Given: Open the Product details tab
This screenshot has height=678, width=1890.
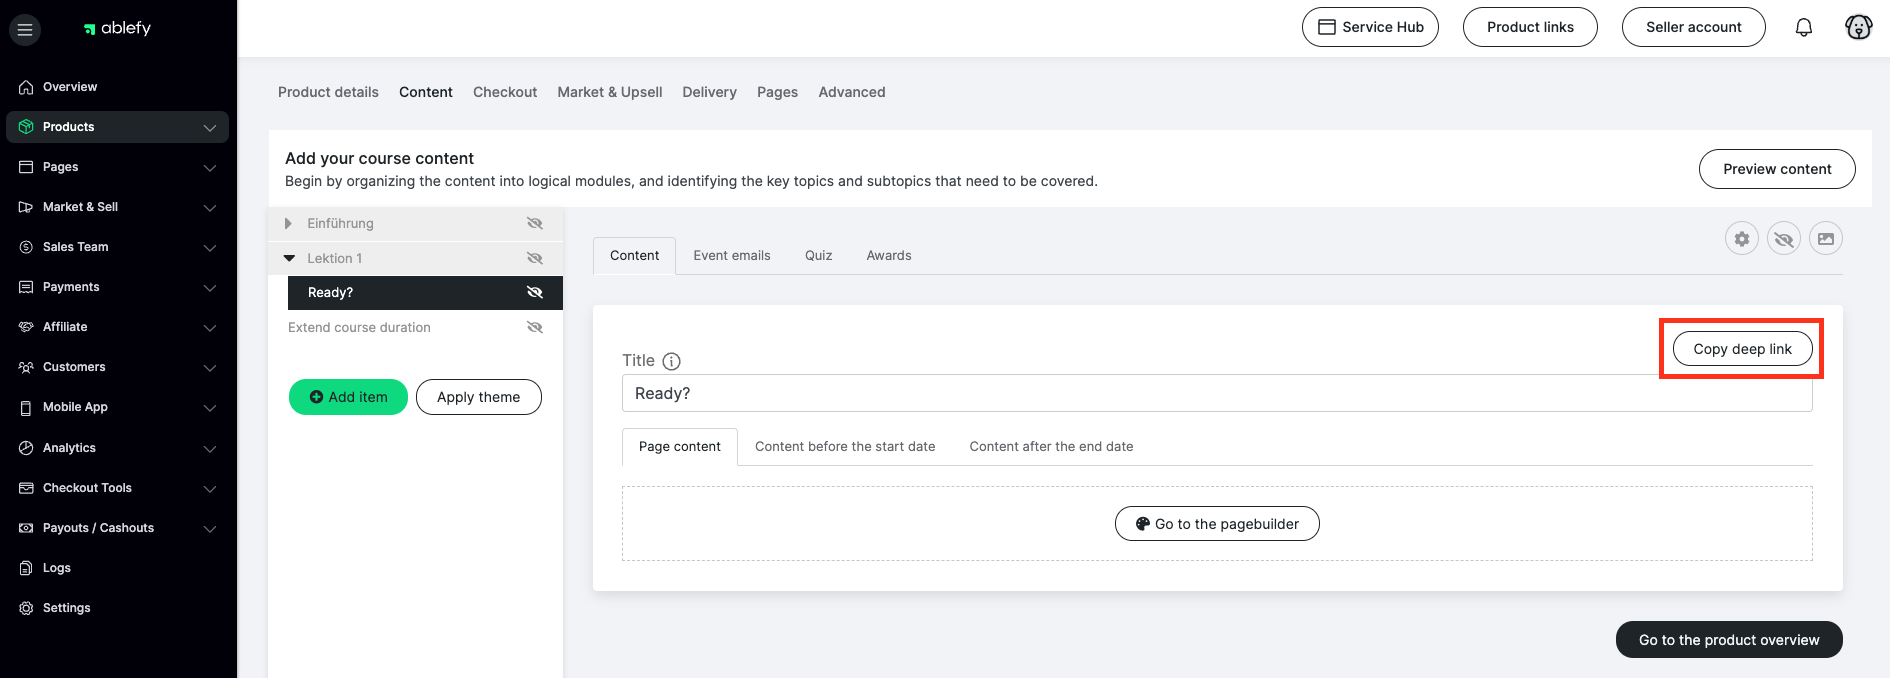Looking at the screenshot, I should coord(328,92).
